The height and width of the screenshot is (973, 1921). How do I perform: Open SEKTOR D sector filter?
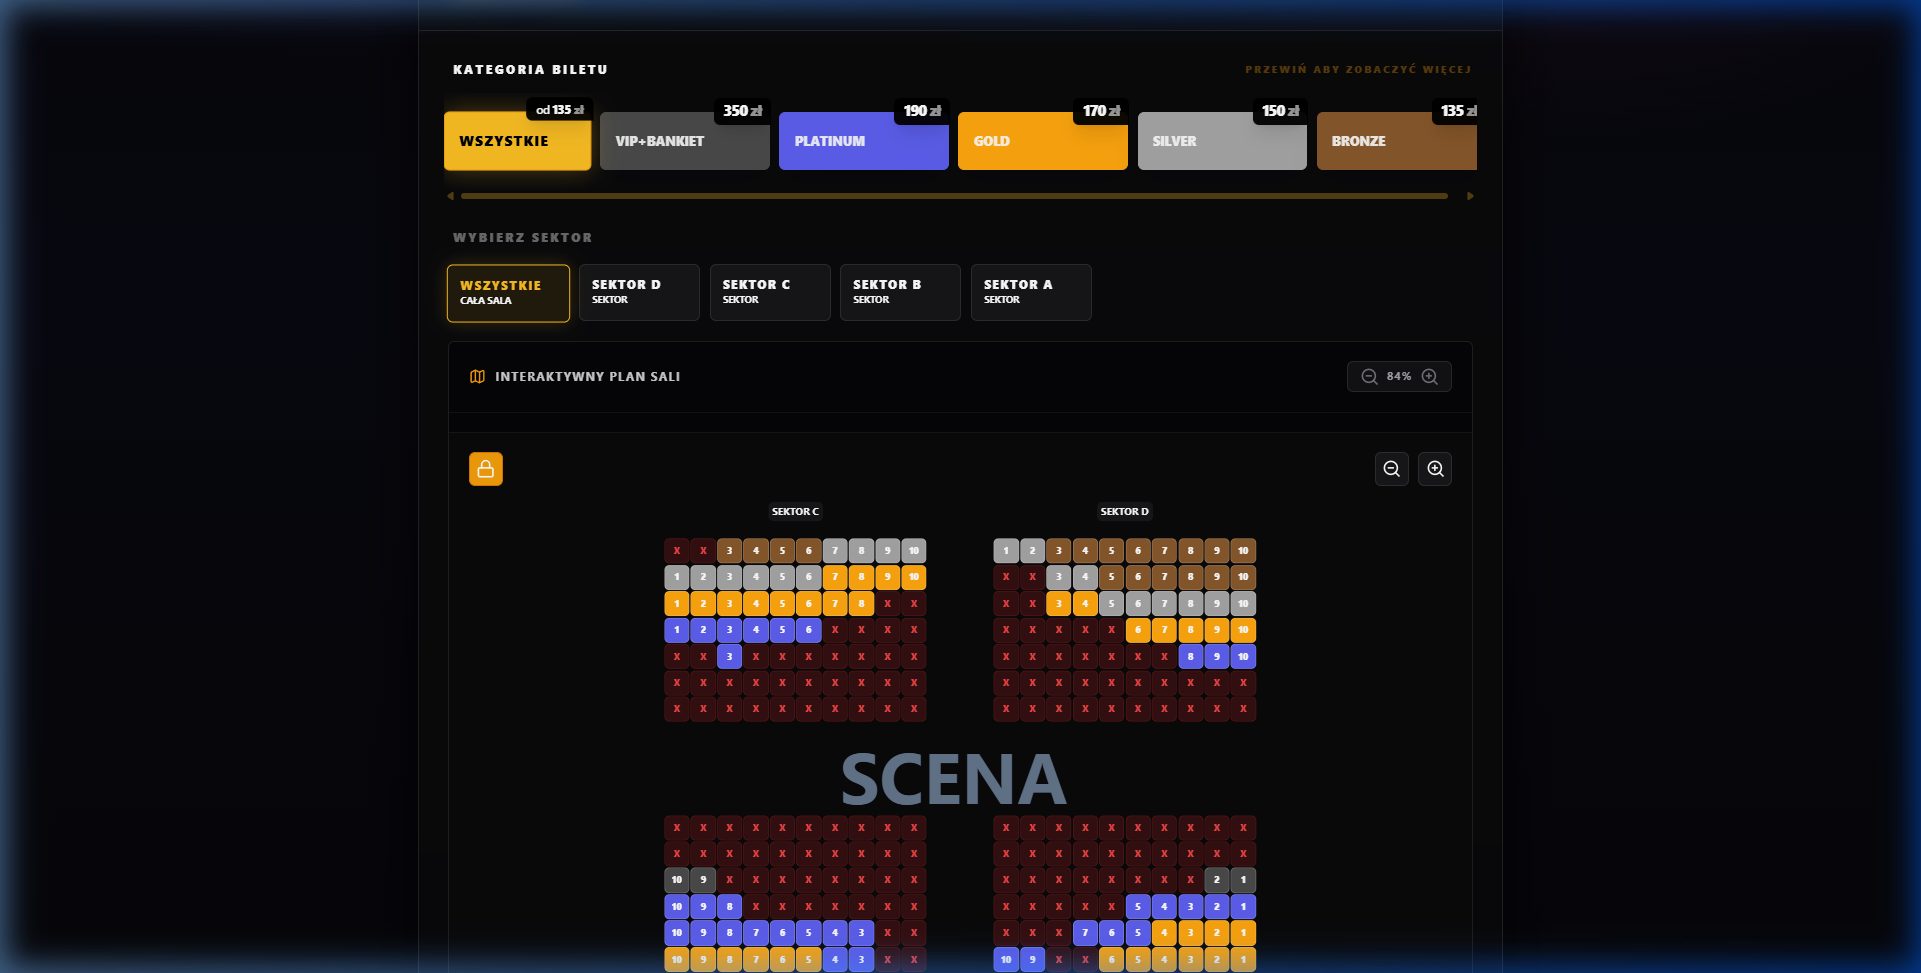pyautogui.click(x=639, y=292)
